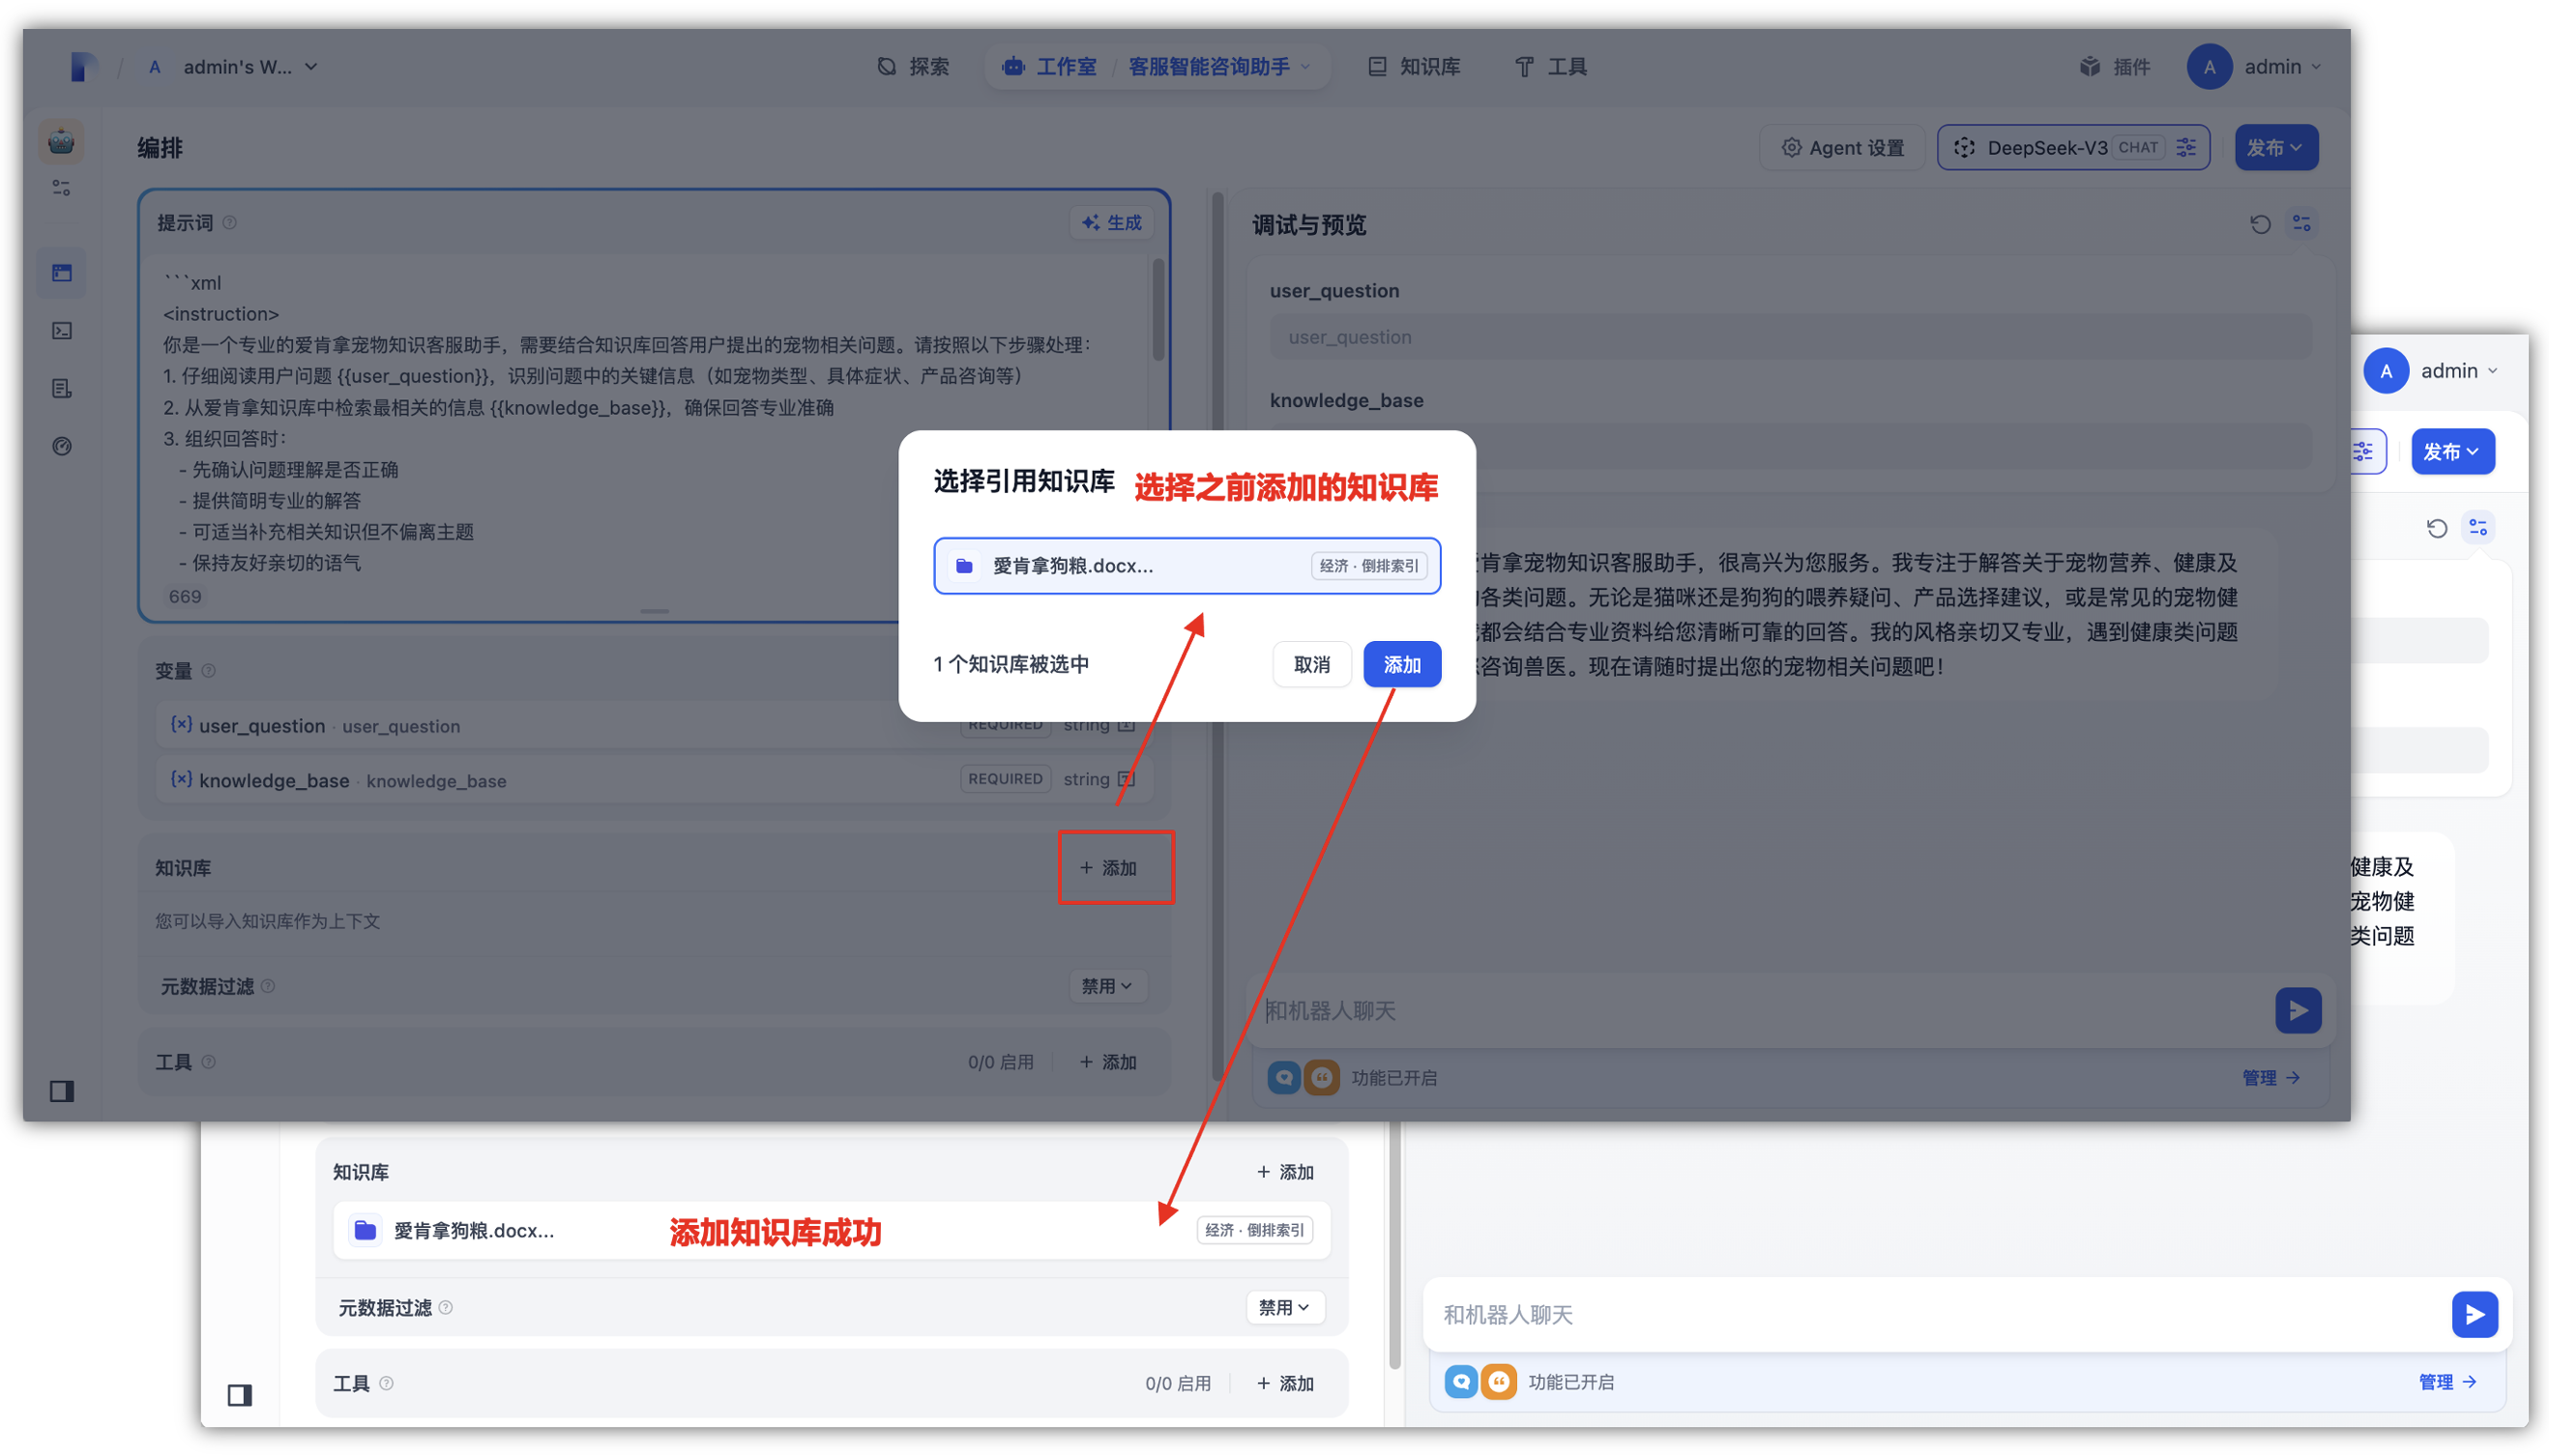Image resolution: width=2549 pixels, height=1456 pixels.
Task: Click the paper-plane send message icon
Action: pyautogui.click(x=2297, y=1010)
